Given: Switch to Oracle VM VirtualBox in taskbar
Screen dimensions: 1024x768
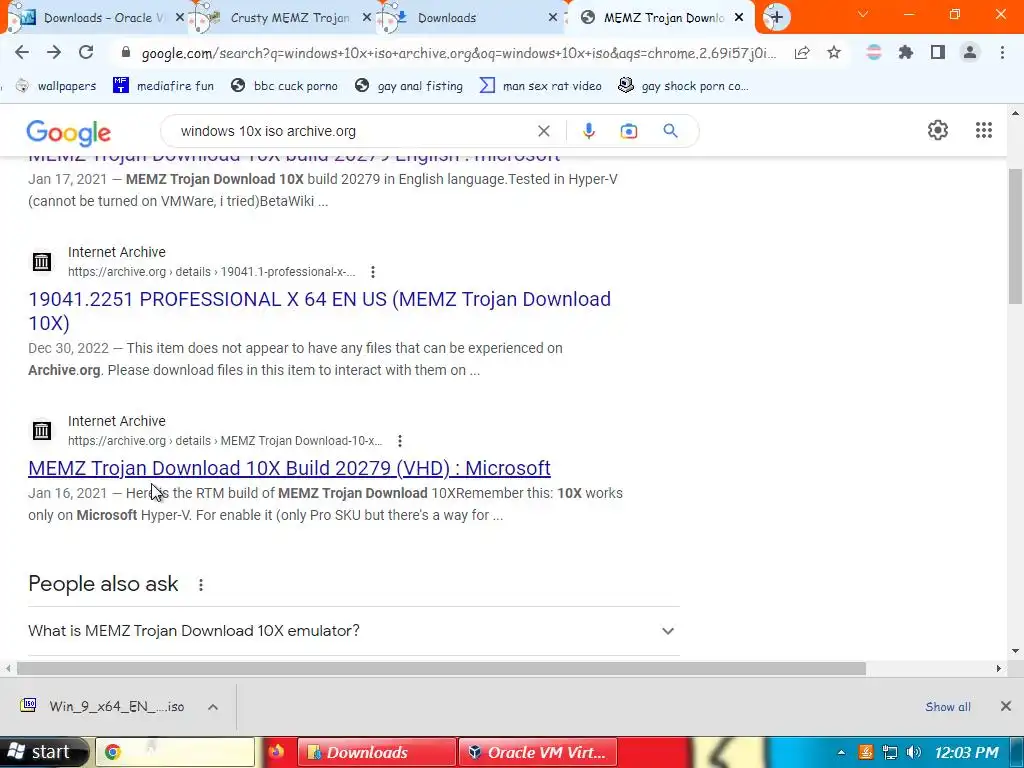Looking at the screenshot, I should [x=537, y=752].
